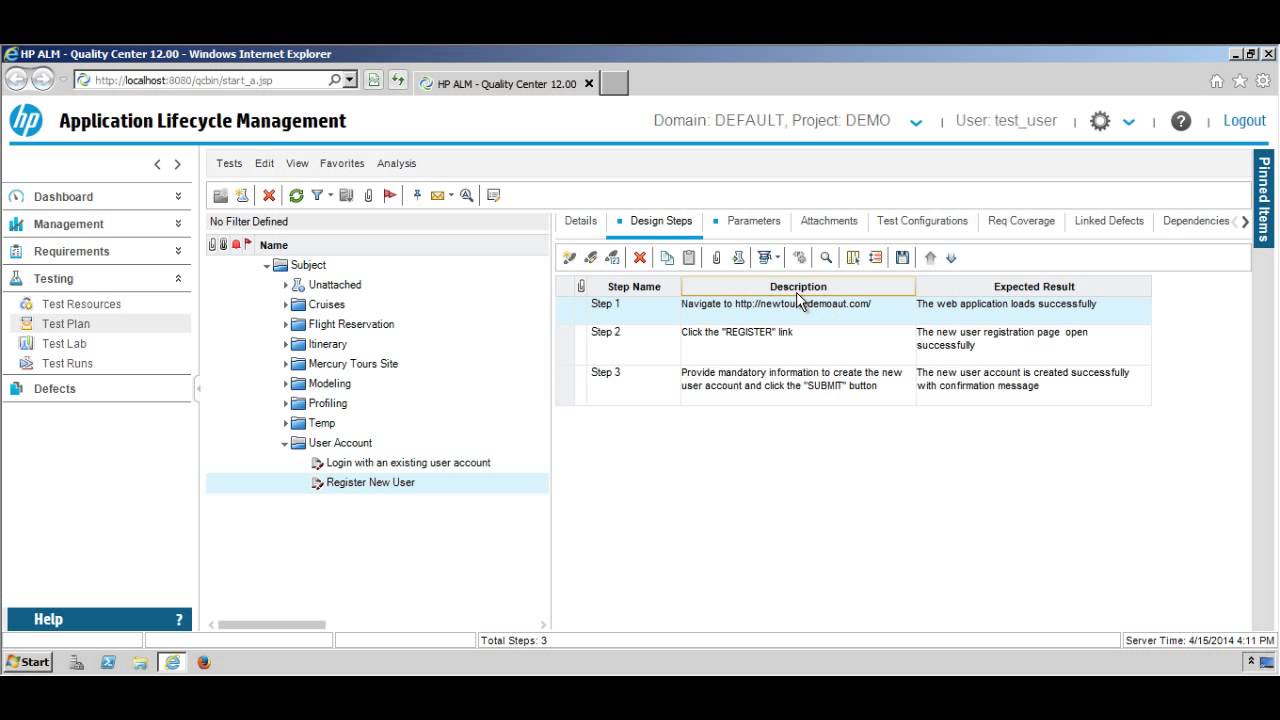Screen dimensions: 1280x720
Task: Open Test Runs module
Action: click(x=67, y=364)
